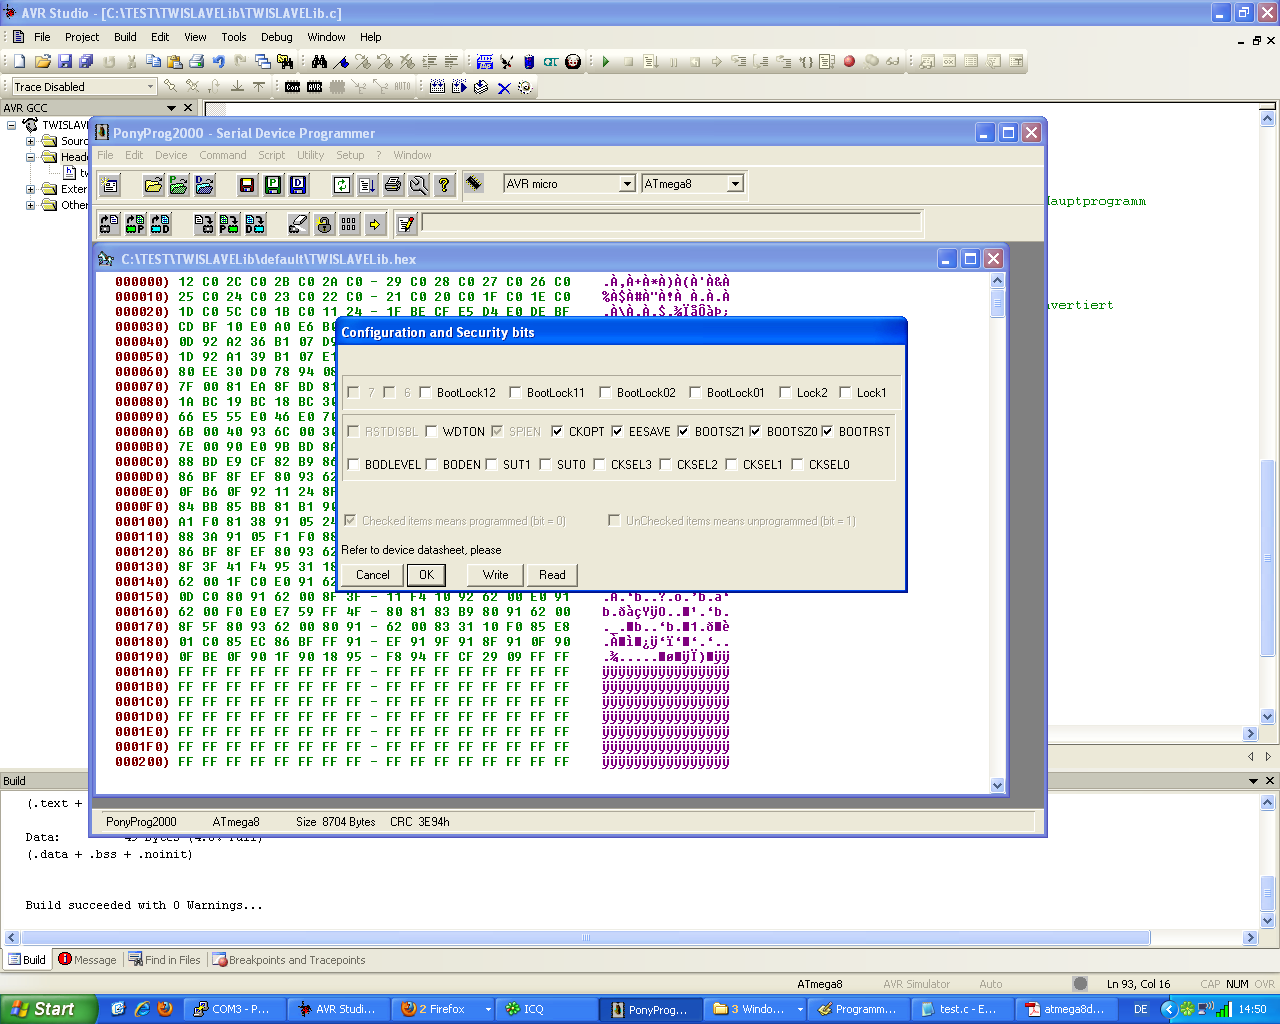
Task: Toggle the Lock1 checkbox
Action: tap(845, 393)
